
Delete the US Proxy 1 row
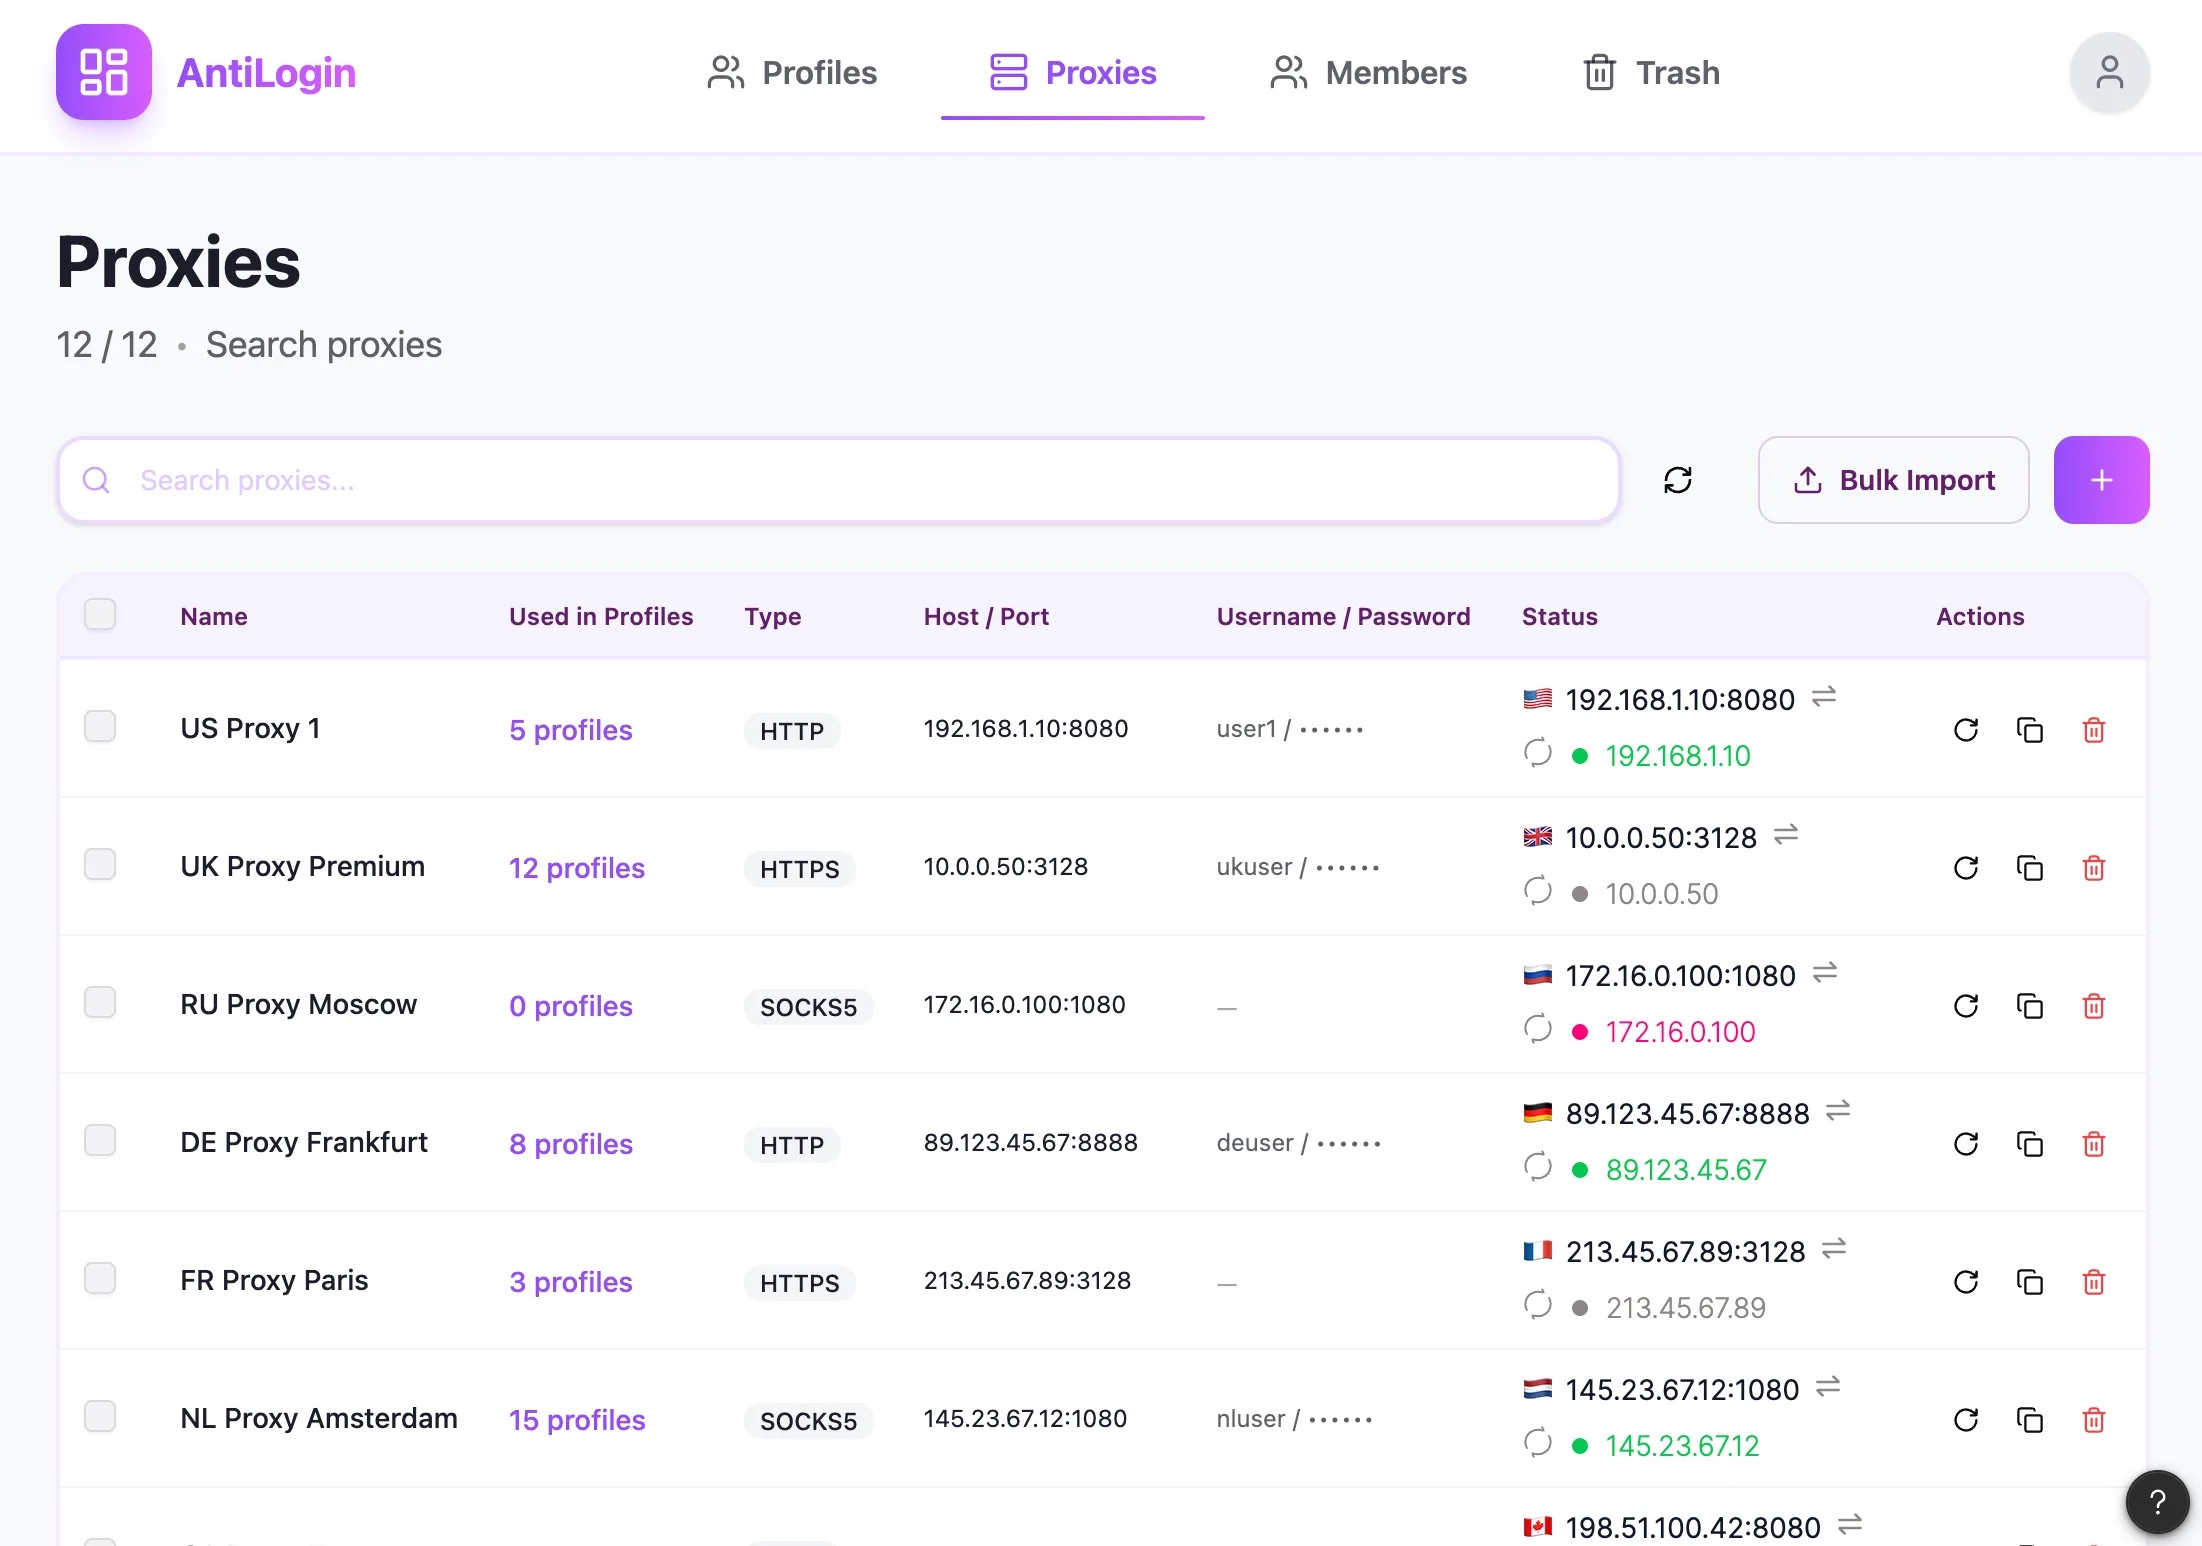pos(2093,730)
